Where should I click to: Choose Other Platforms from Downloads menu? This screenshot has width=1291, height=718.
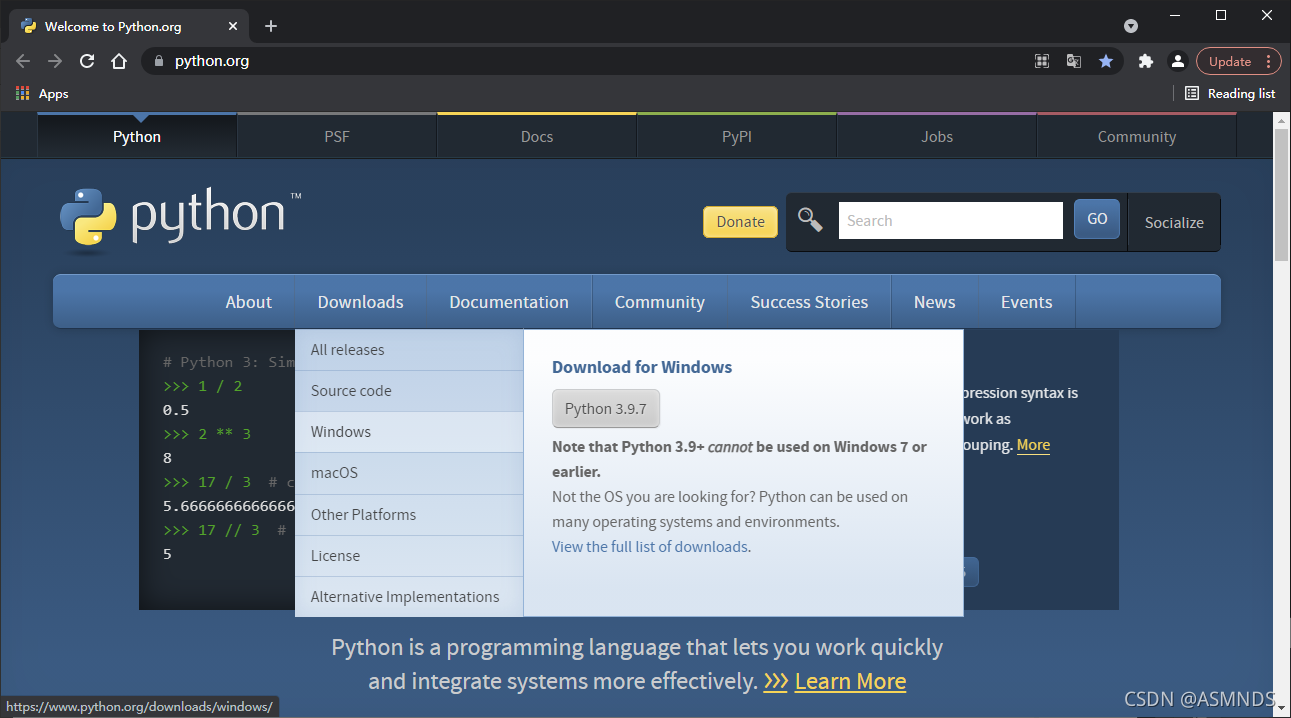tap(409, 515)
